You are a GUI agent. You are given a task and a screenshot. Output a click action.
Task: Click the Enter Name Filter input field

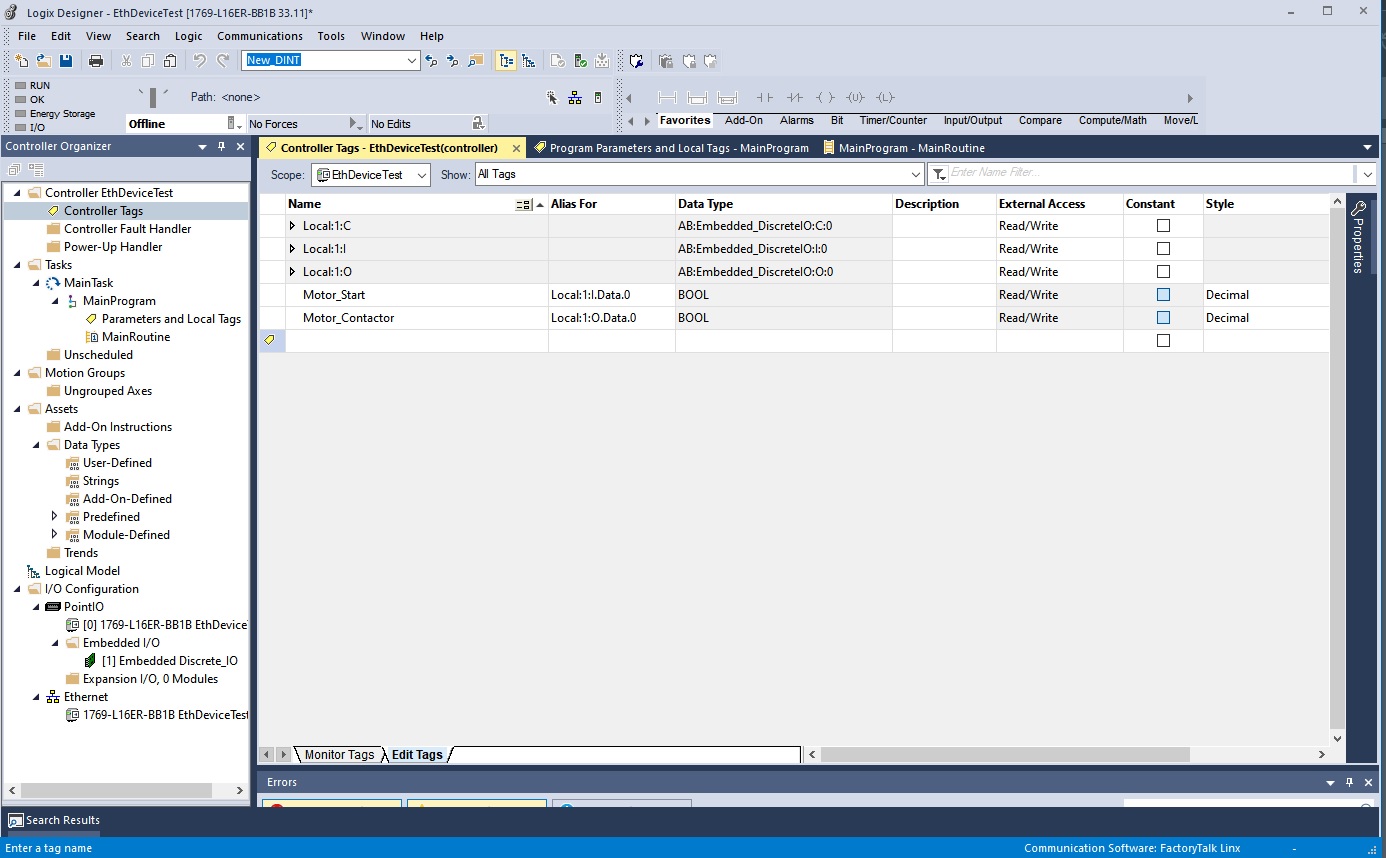(1150, 173)
